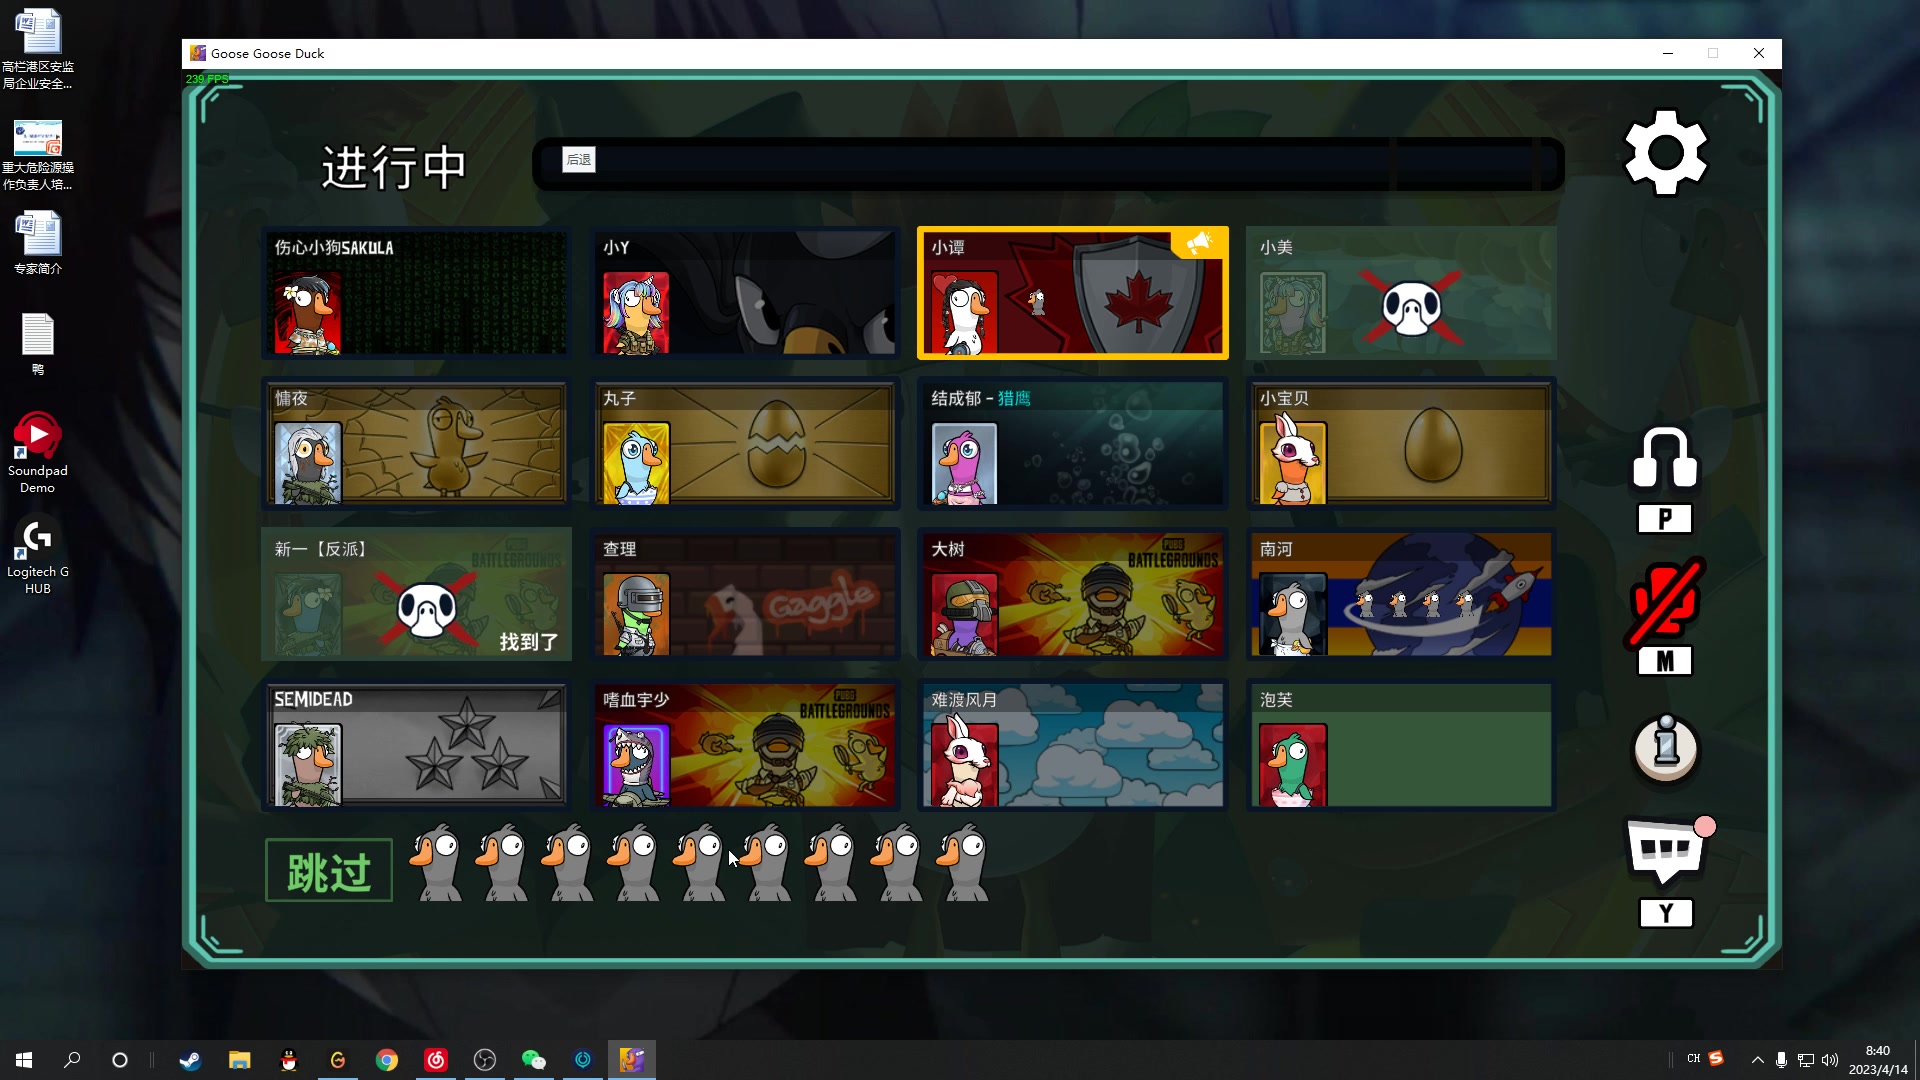Screen dimensions: 1920x1080
Task: Unmute the crossed-out microphone icon
Action: click(x=1665, y=602)
